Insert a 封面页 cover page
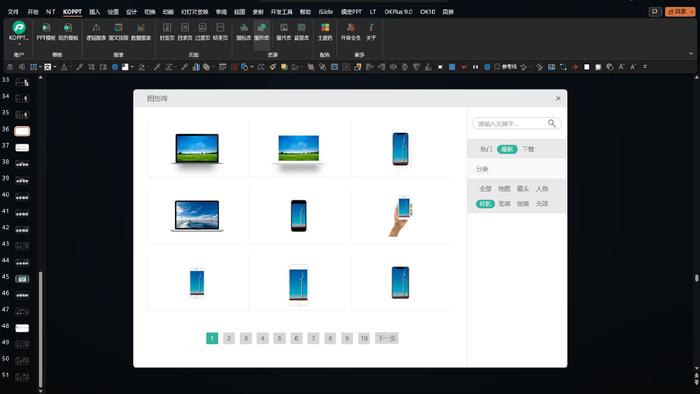The height and width of the screenshot is (394, 700). (167, 32)
